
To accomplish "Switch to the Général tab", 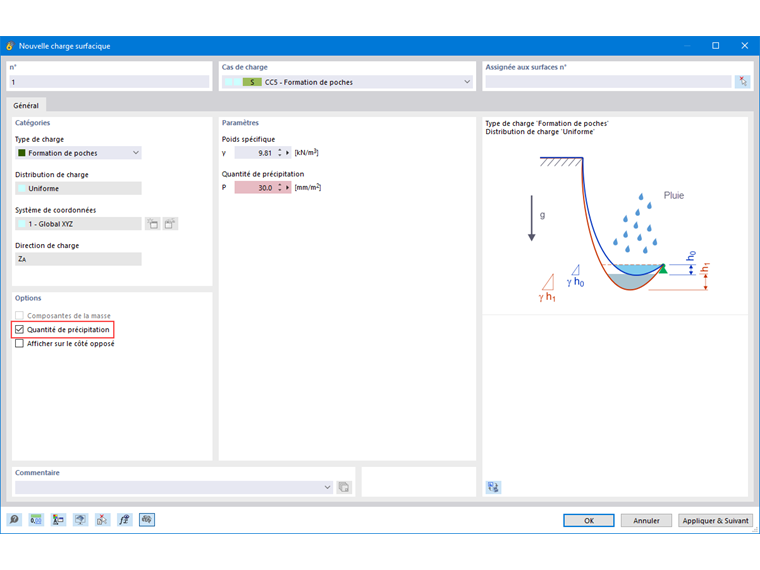I will tap(26, 105).
